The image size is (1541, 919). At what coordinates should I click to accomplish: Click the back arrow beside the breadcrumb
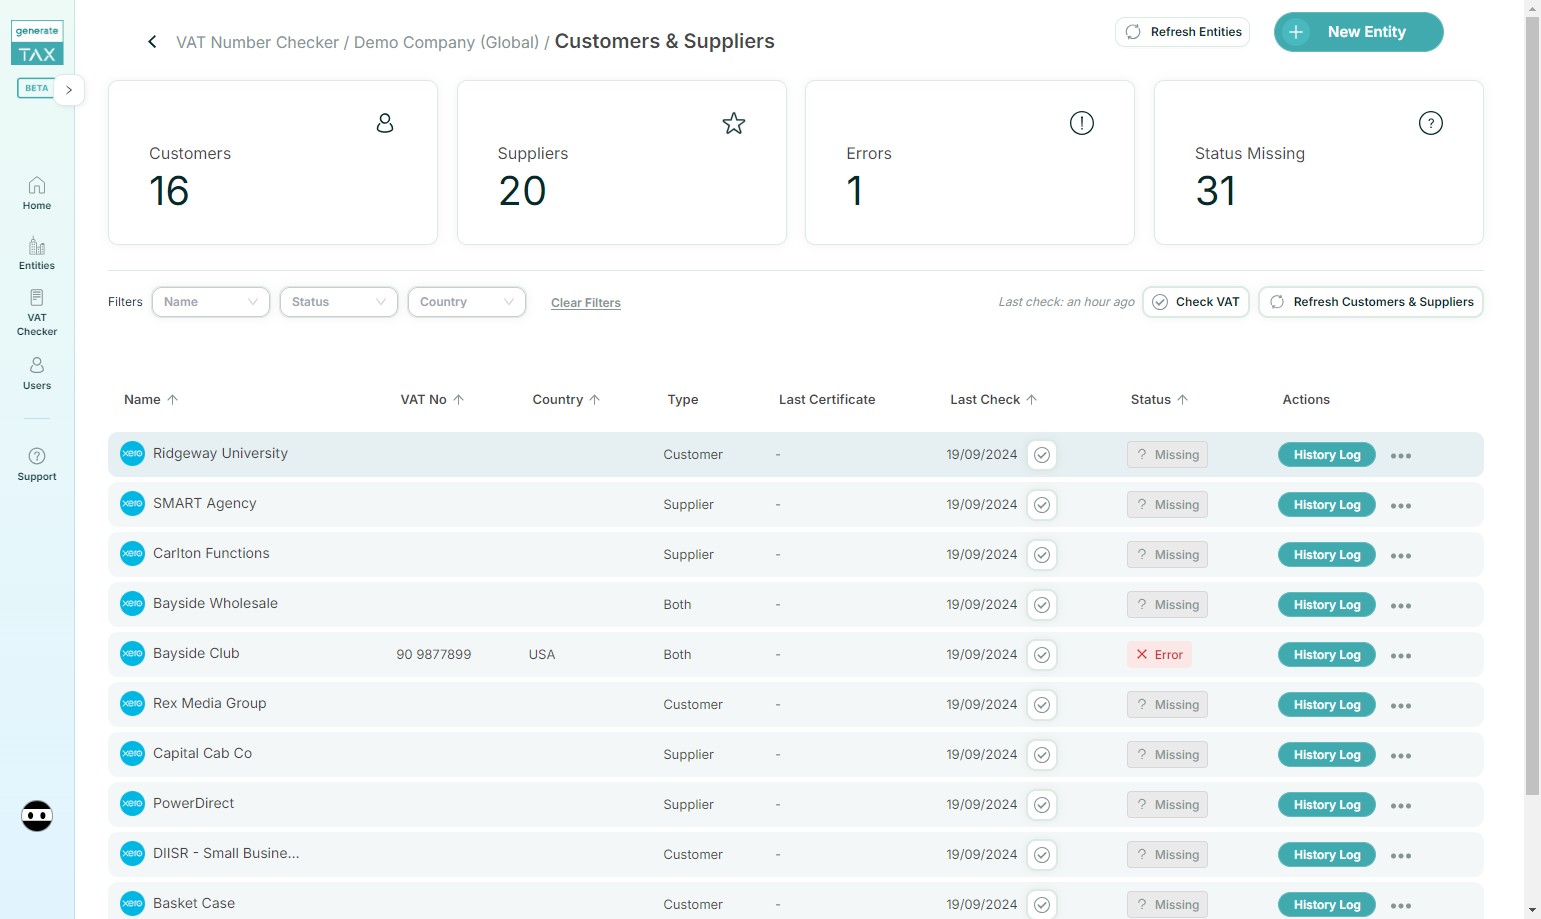click(152, 42)
